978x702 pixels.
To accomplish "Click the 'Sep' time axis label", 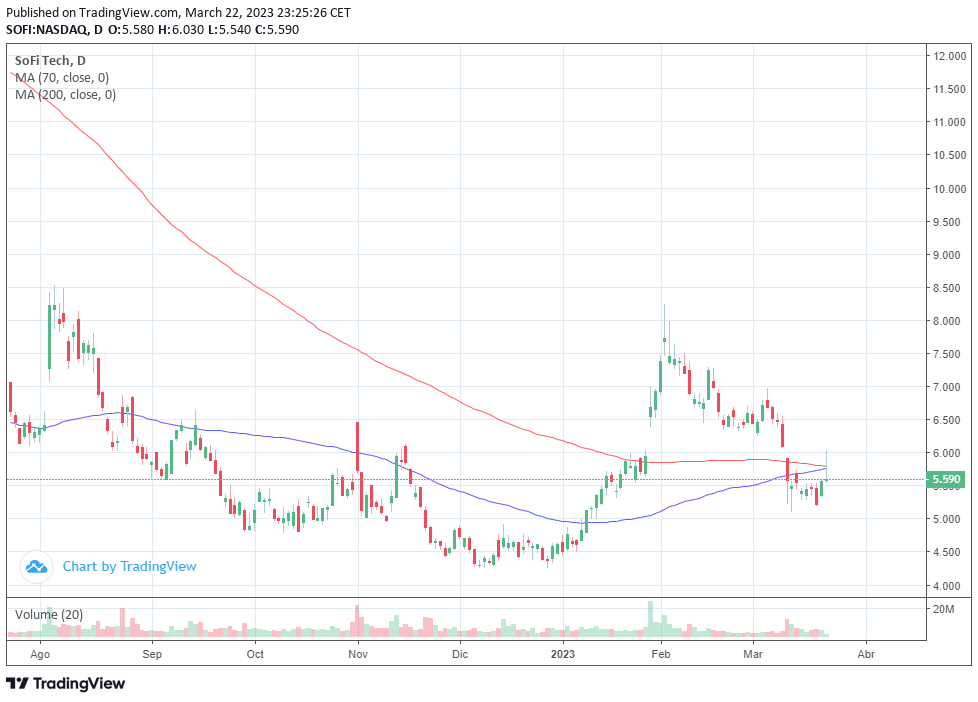I will pos(152,654).
